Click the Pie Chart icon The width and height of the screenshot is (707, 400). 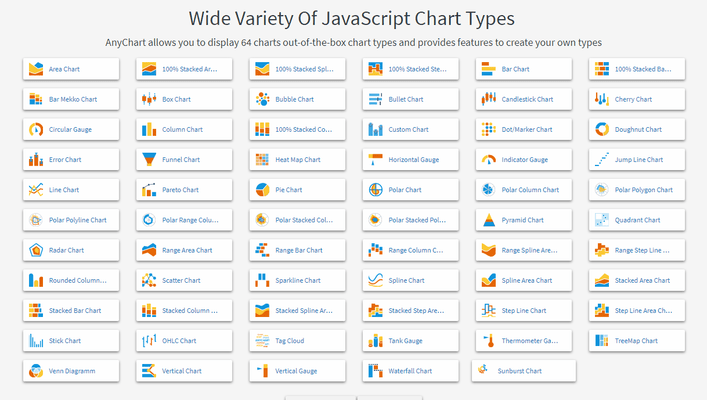tap(262, 189)
